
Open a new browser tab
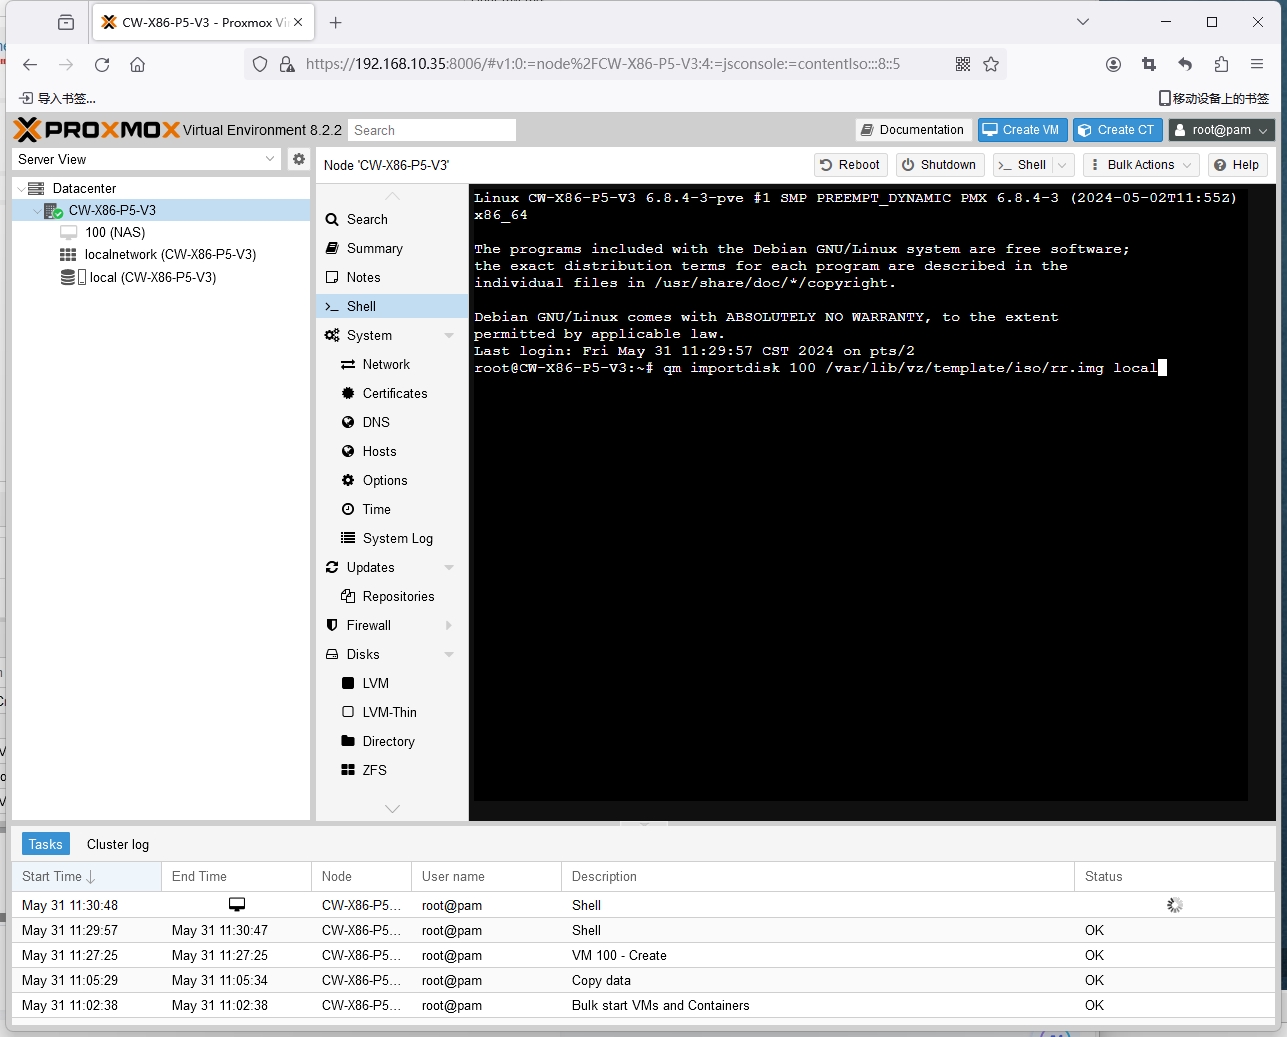tap(336, 22)
